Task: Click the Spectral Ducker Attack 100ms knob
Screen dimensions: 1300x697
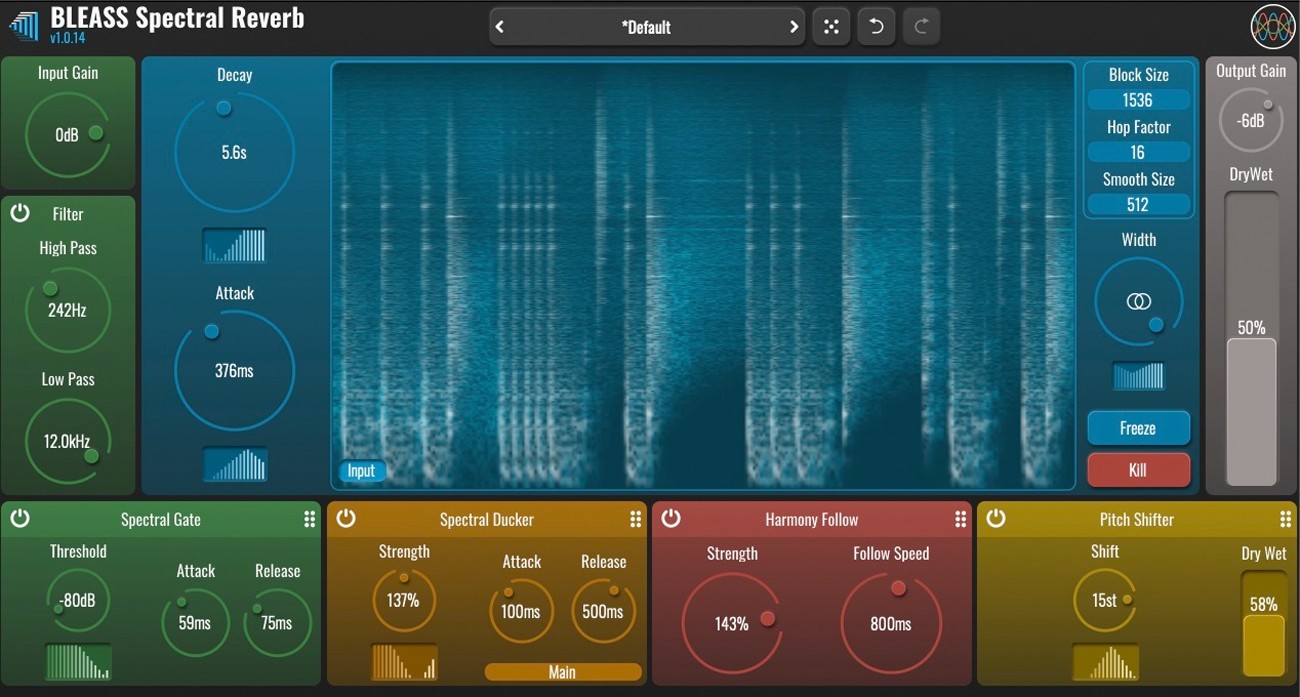Action: pyautogui.click(x=521, y=611)
